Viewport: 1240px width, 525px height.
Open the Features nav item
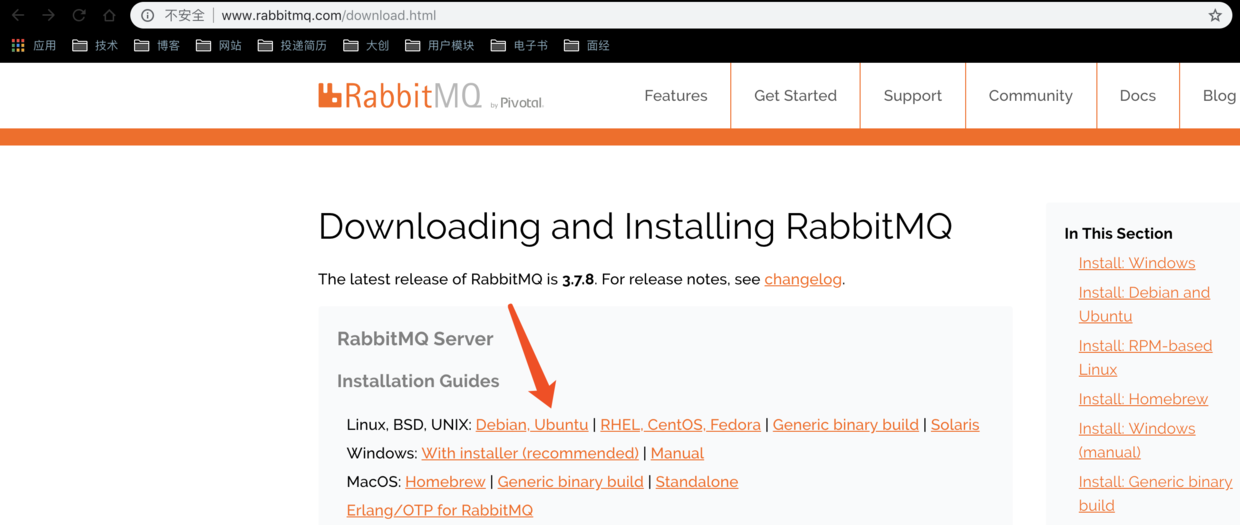tap(676, 96)
